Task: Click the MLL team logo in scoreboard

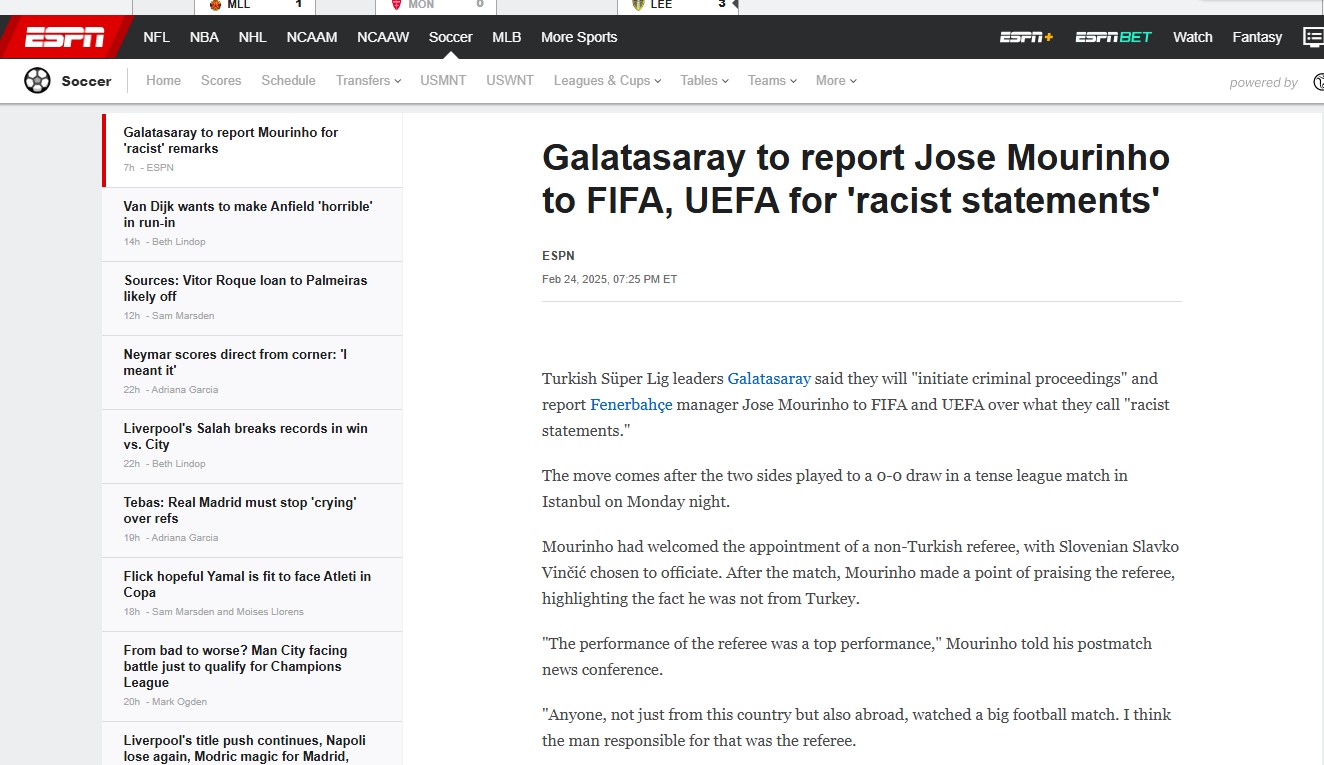Action: [x=215, y=5]
